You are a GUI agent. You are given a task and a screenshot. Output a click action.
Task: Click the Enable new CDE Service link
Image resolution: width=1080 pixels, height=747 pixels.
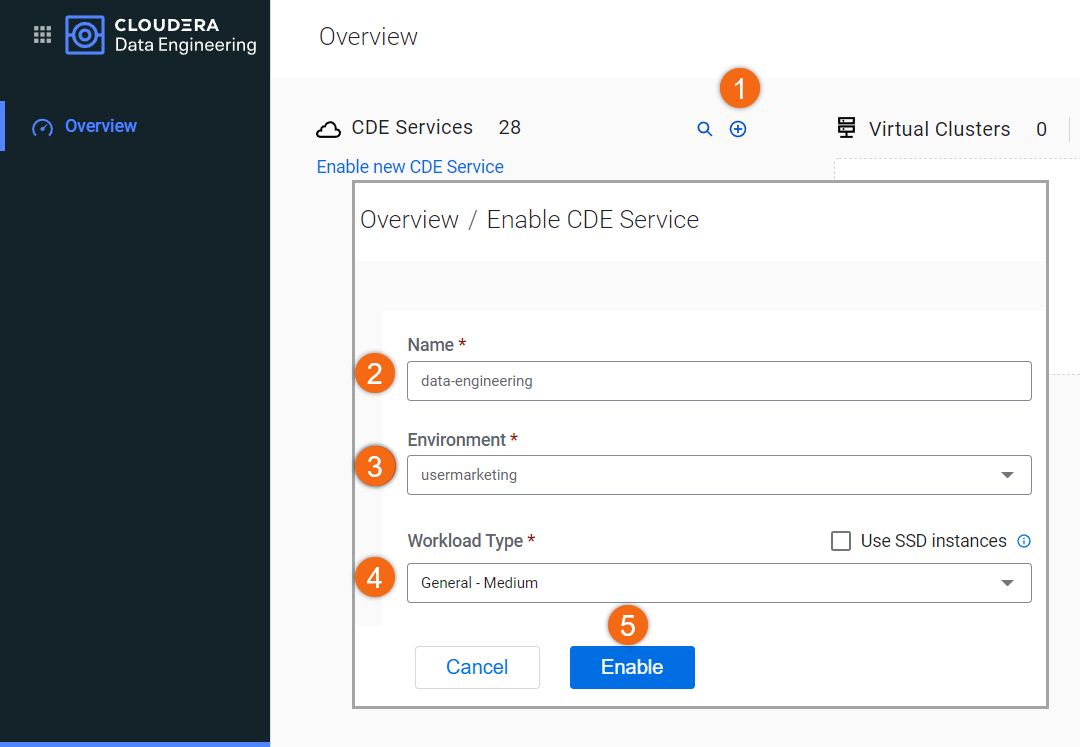point(410,167)
